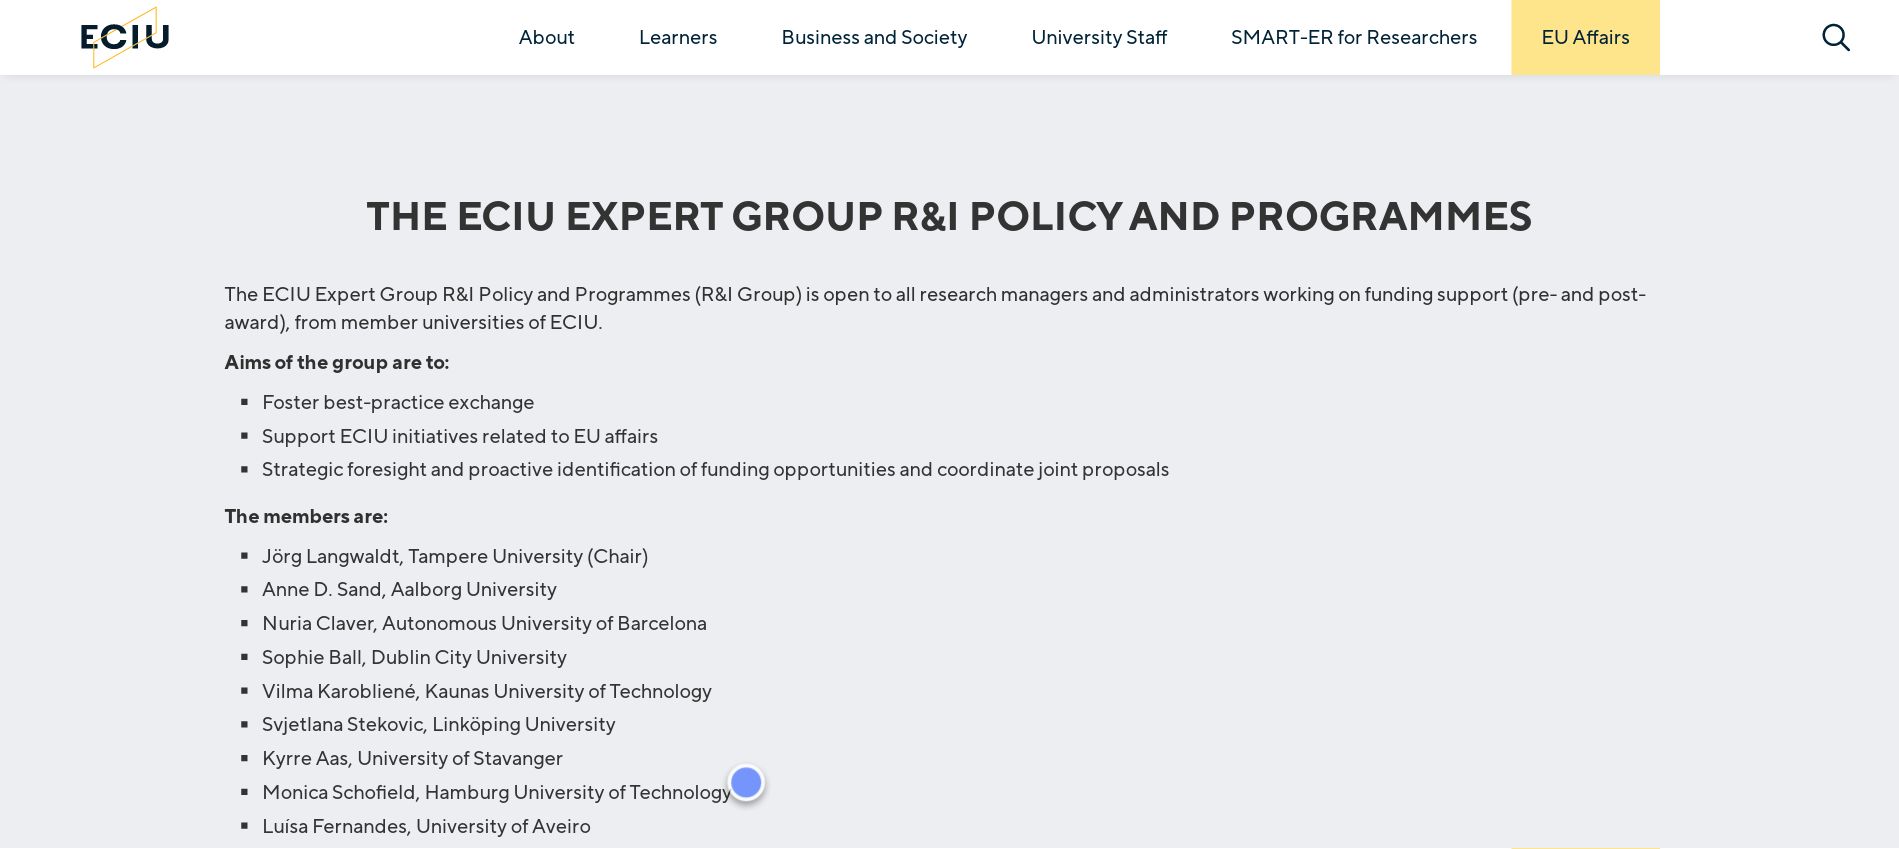Click the page heading about Expert Group R&I Policy
This screenshot has height=849, width=1899.
click(949, 216)
